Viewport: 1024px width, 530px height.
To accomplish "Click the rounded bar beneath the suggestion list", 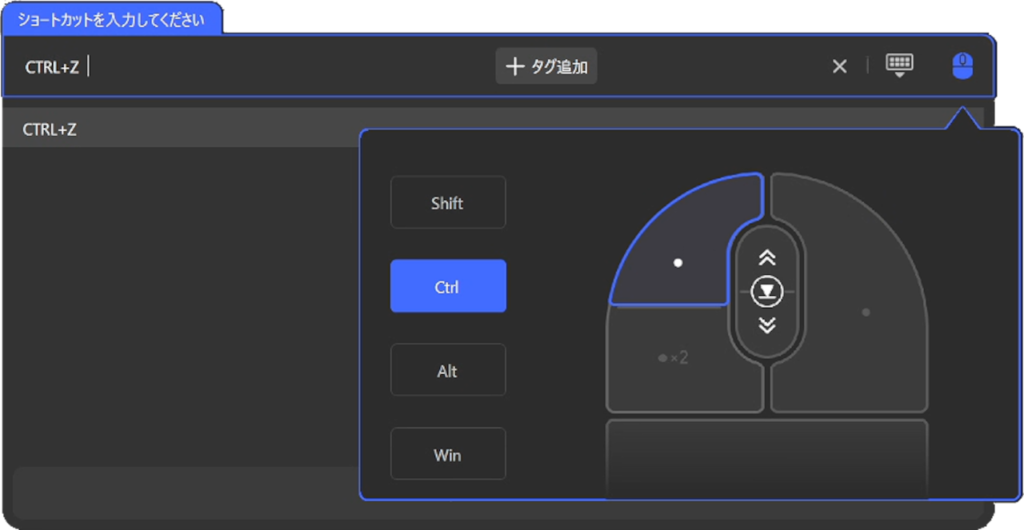I will coord(180,490).
